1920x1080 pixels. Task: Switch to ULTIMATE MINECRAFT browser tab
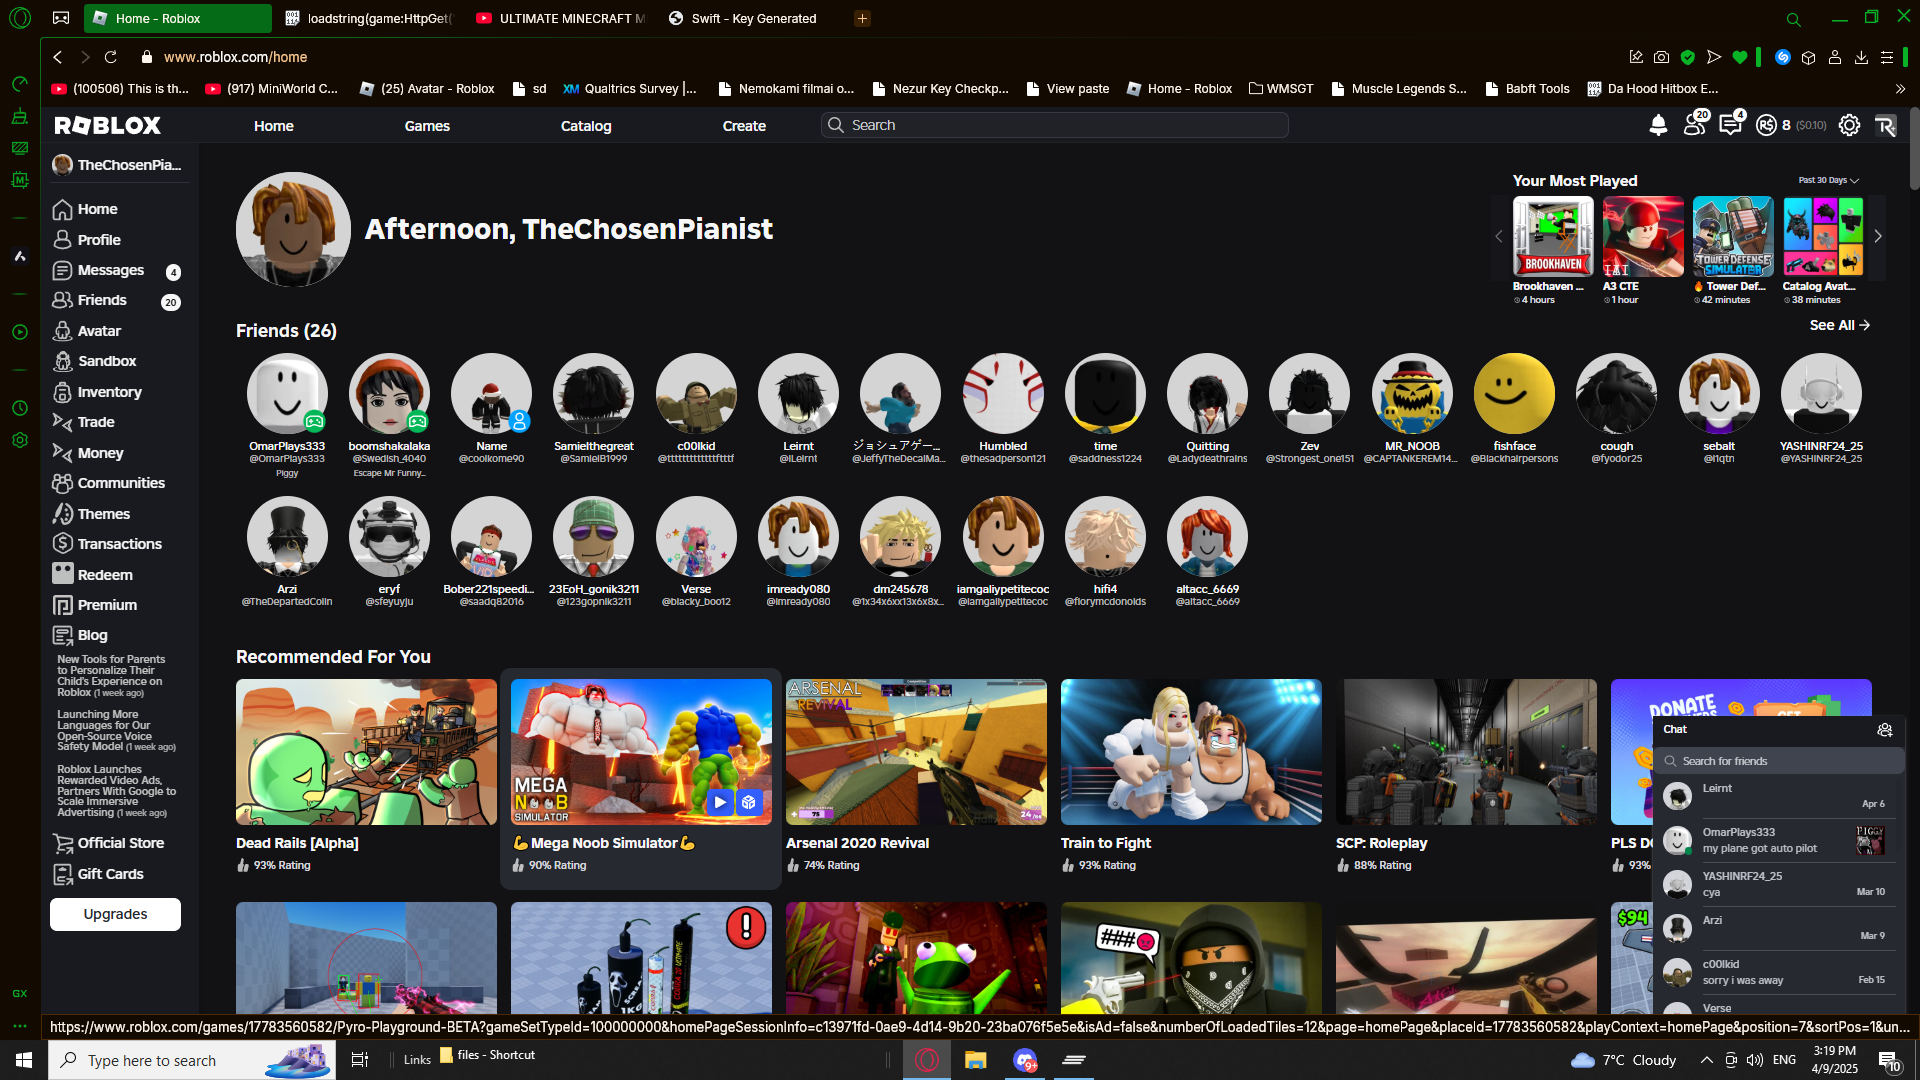click(560, 18)
